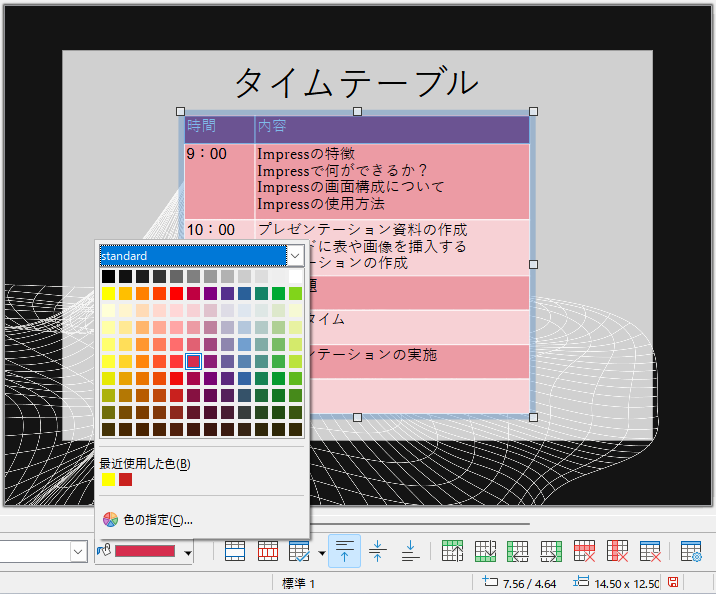Image resolution: width=716 pixels, height=594 pixels.
Task: Insert a column before
Action: (518, 551)
